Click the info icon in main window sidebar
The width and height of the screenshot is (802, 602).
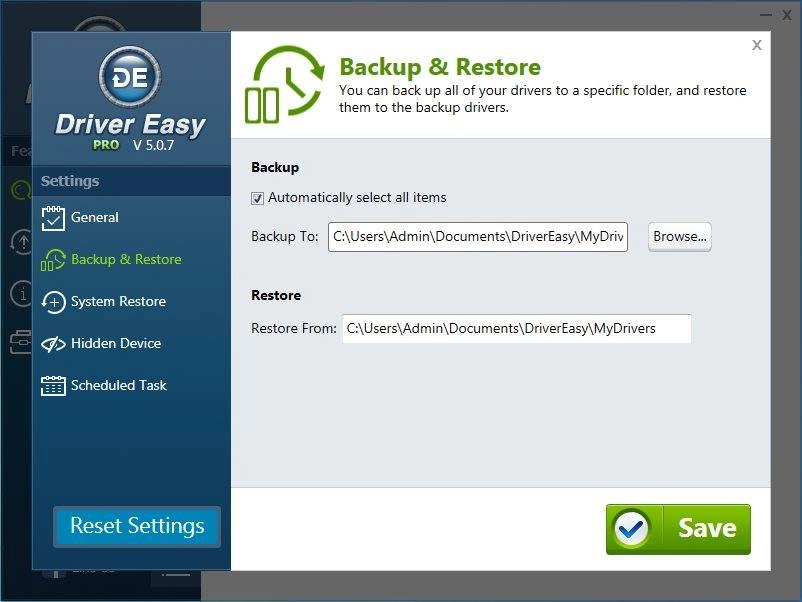[x=21, y=294]
